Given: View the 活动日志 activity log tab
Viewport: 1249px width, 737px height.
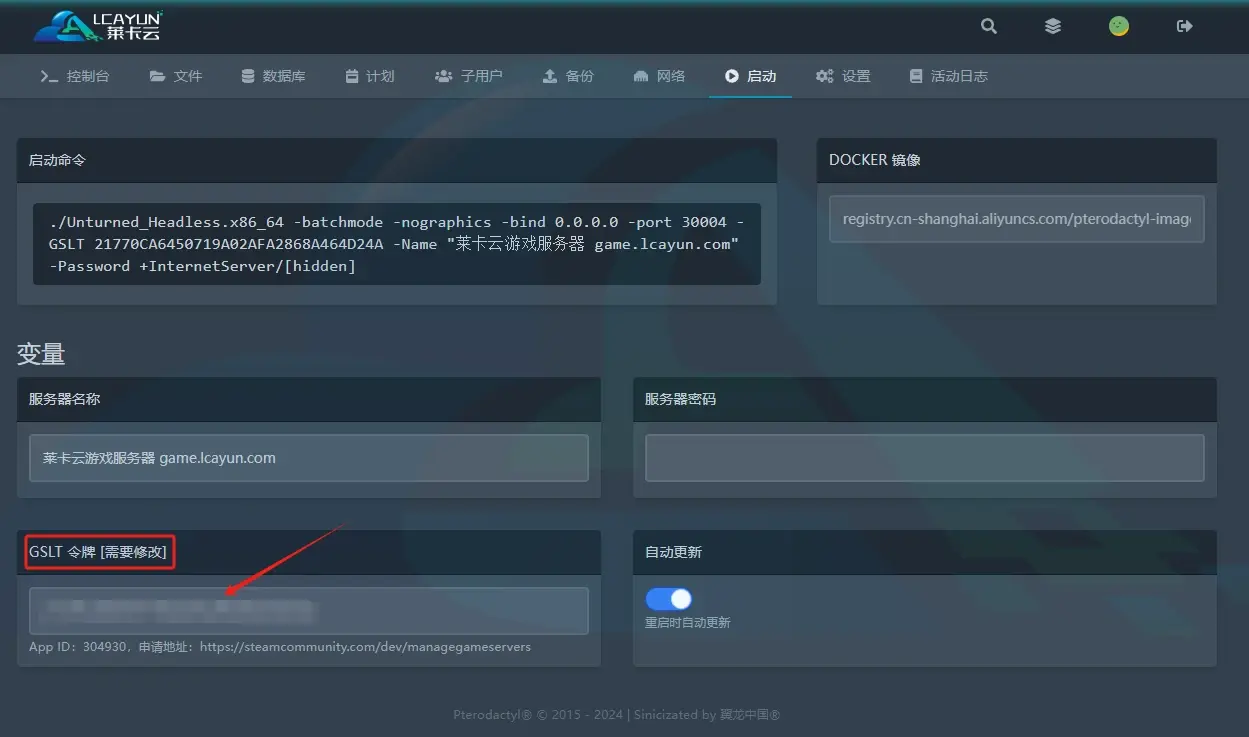Looking at the screenshot, I should click(x=949, y=76).
